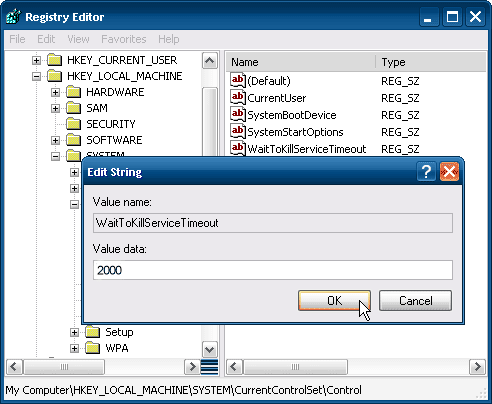This screenshot has width=492, height=404.
Task: Click the Edit String help question-mark button
Action: pyautogui.click(x=426, y=172)
